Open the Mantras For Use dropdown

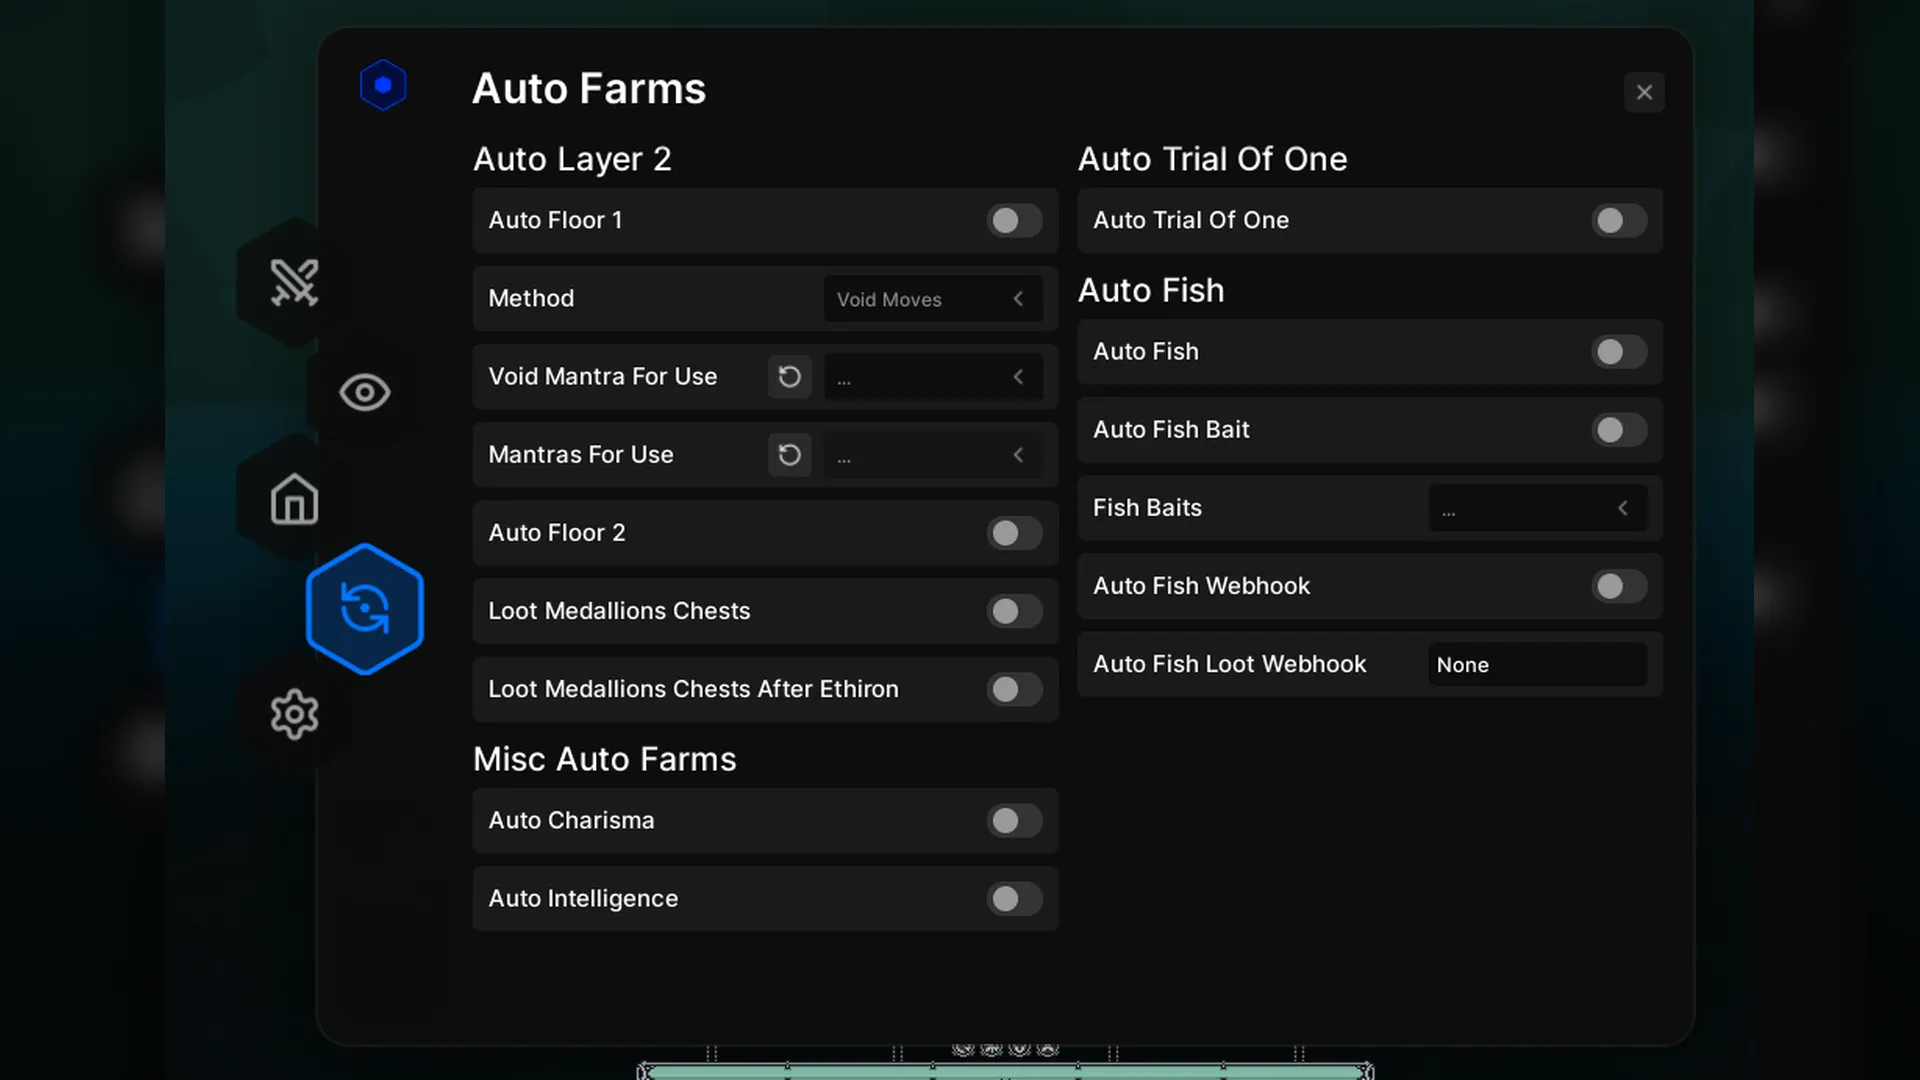tap(932, 455)
